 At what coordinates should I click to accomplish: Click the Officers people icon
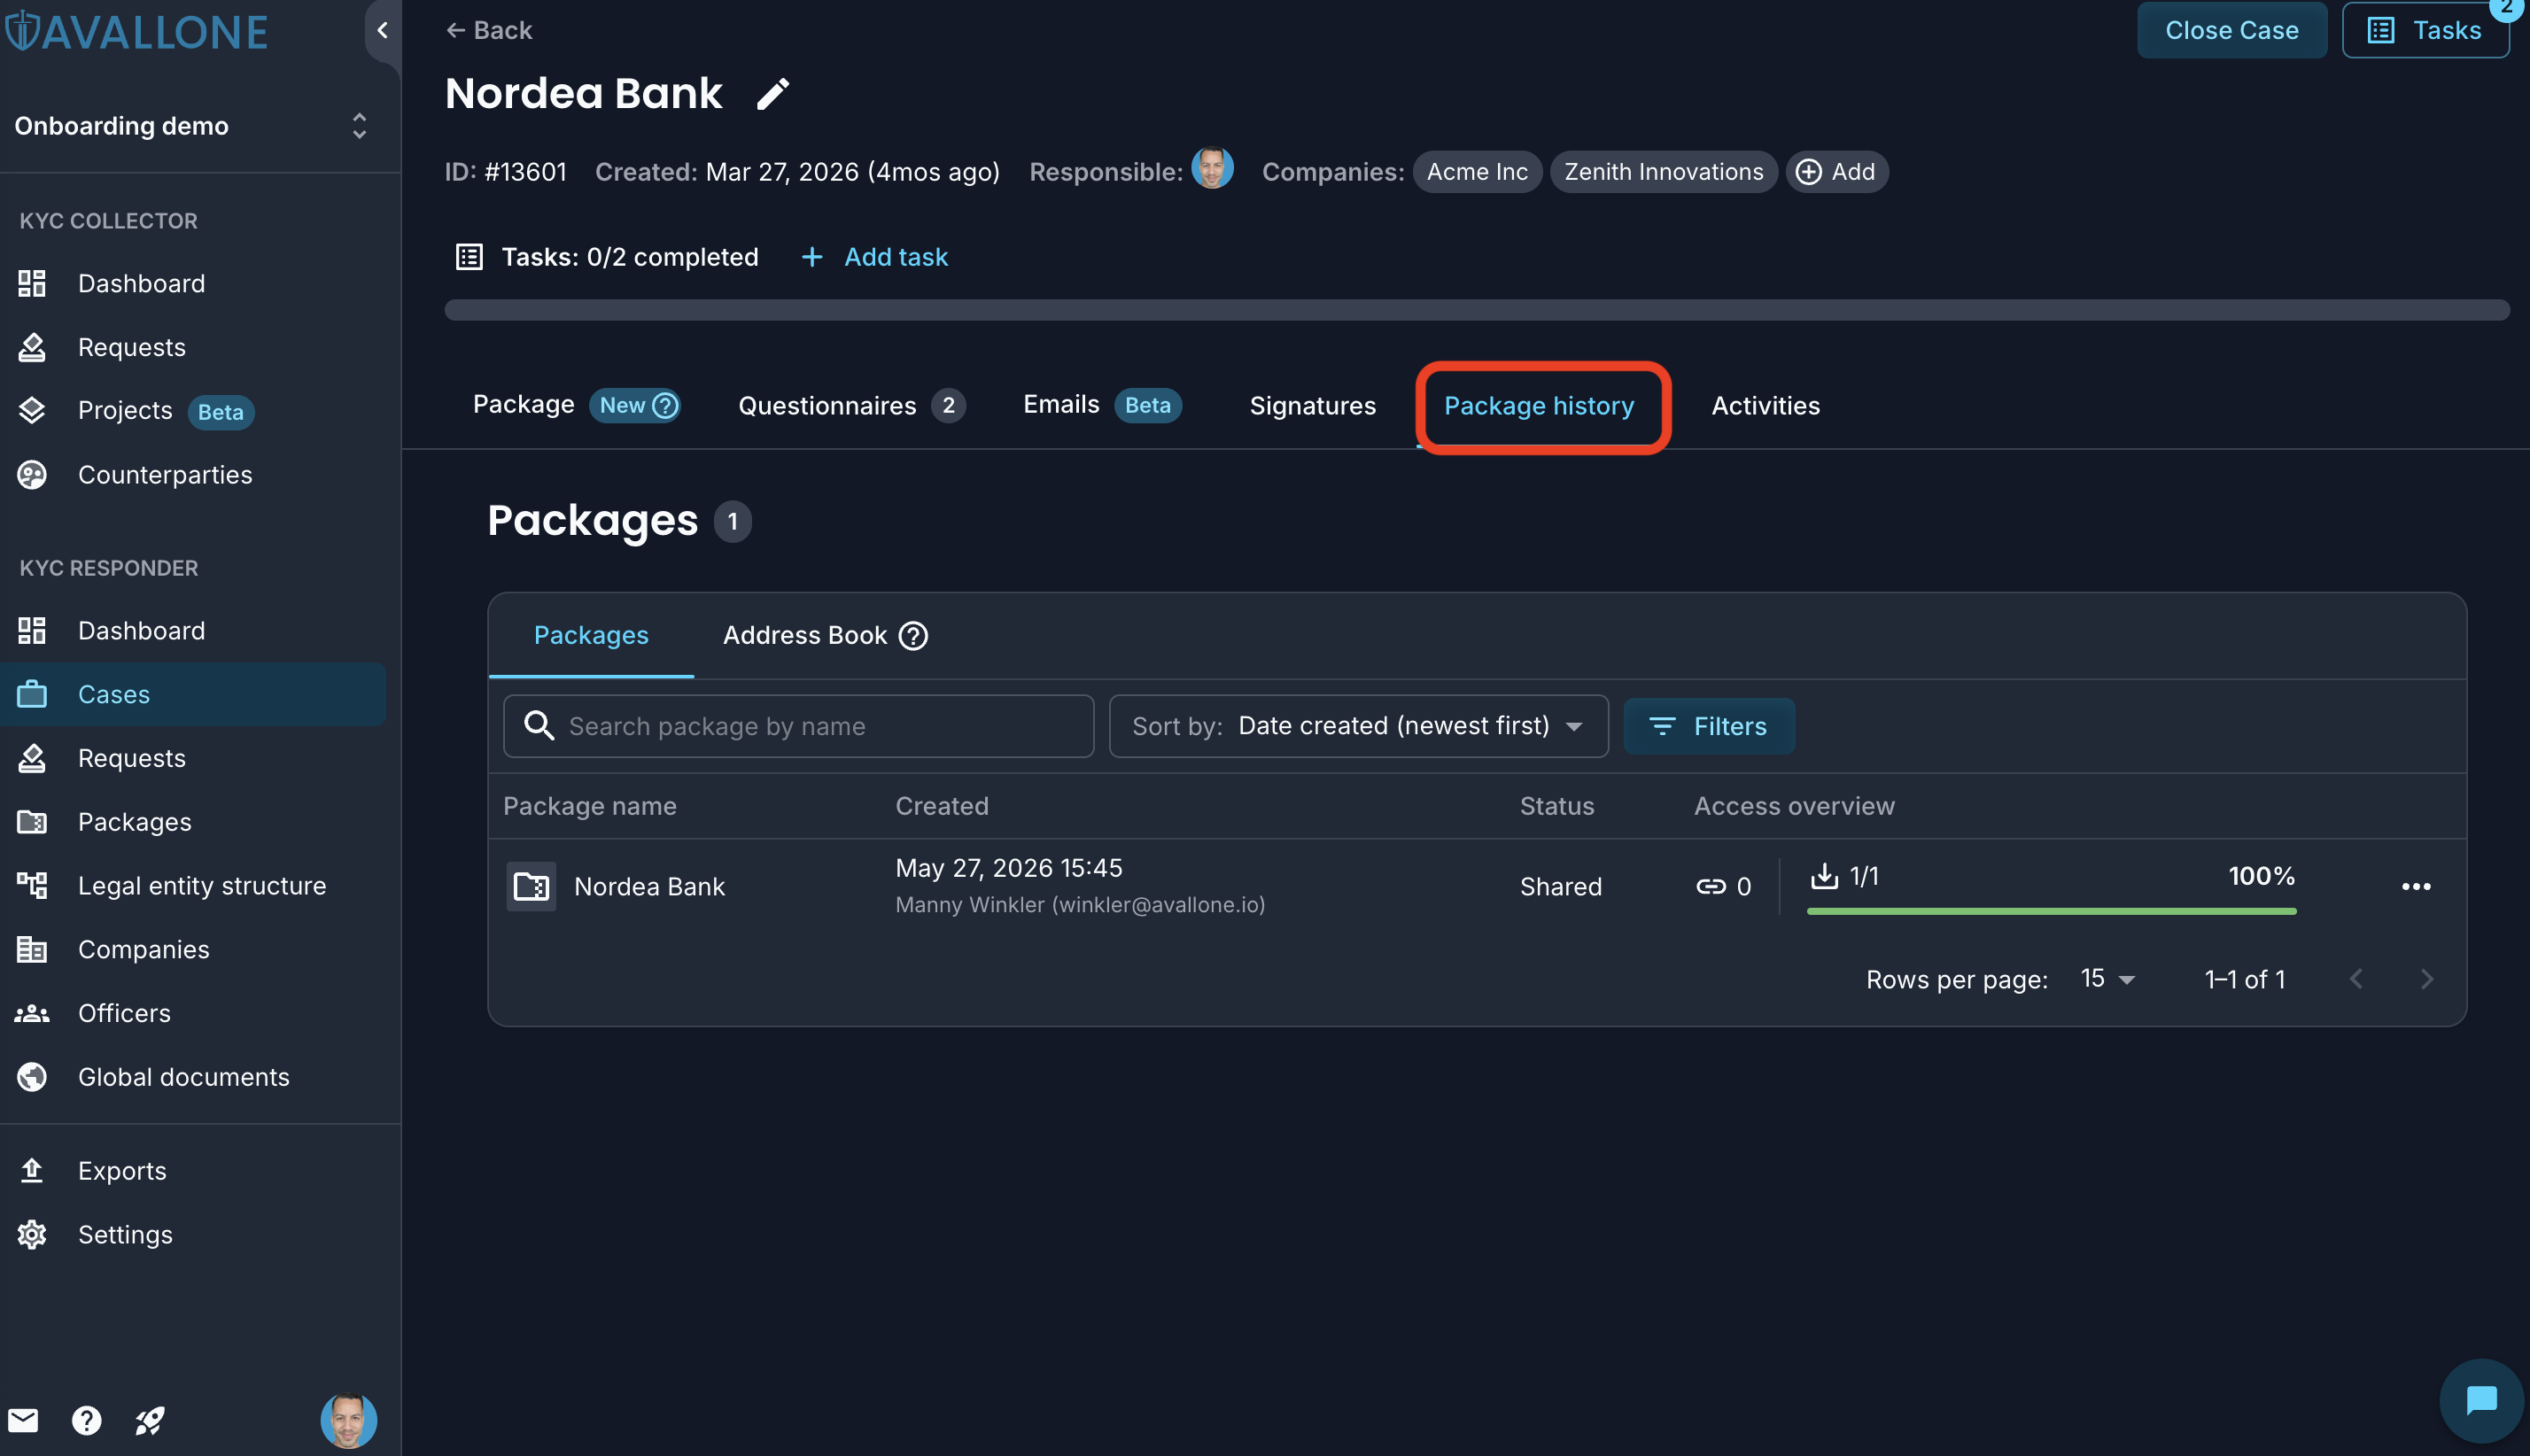[x=32, y=1013]
